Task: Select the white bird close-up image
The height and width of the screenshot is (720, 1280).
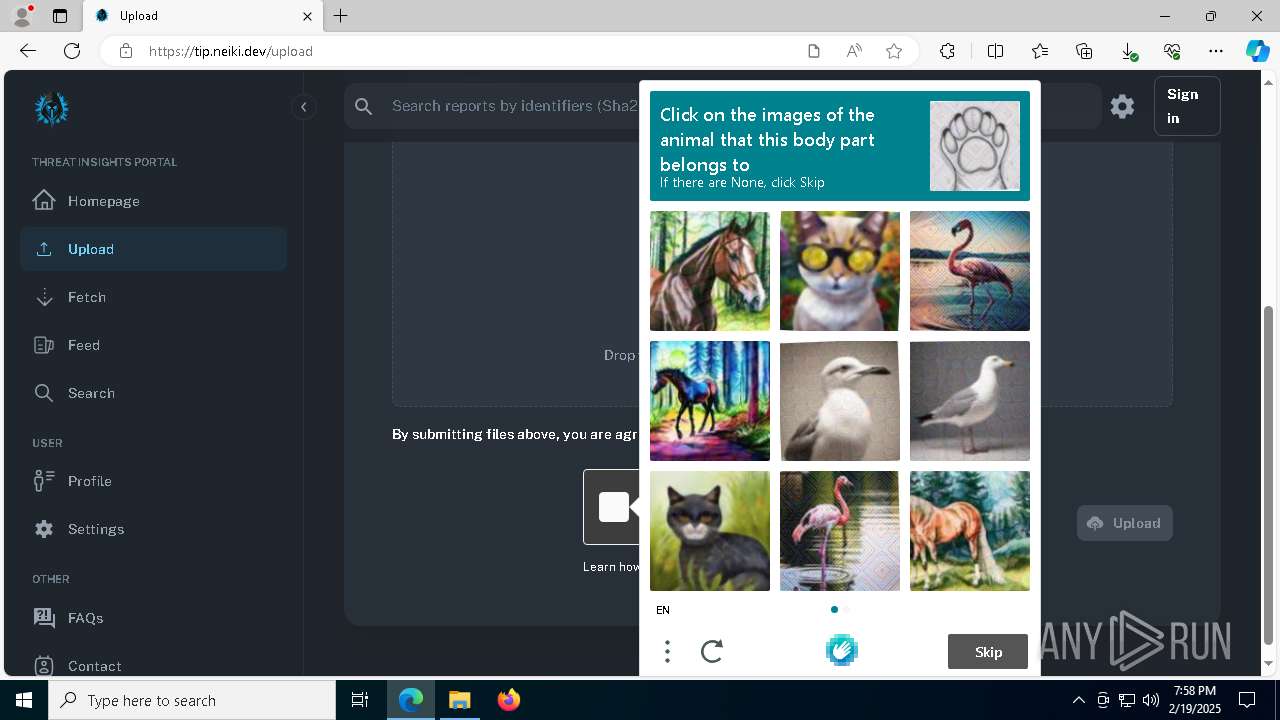Action: (x=840, y=401)
